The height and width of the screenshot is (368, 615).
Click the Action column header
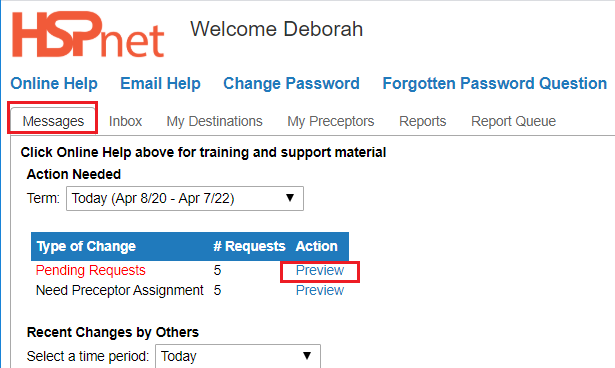pos(317,246)
